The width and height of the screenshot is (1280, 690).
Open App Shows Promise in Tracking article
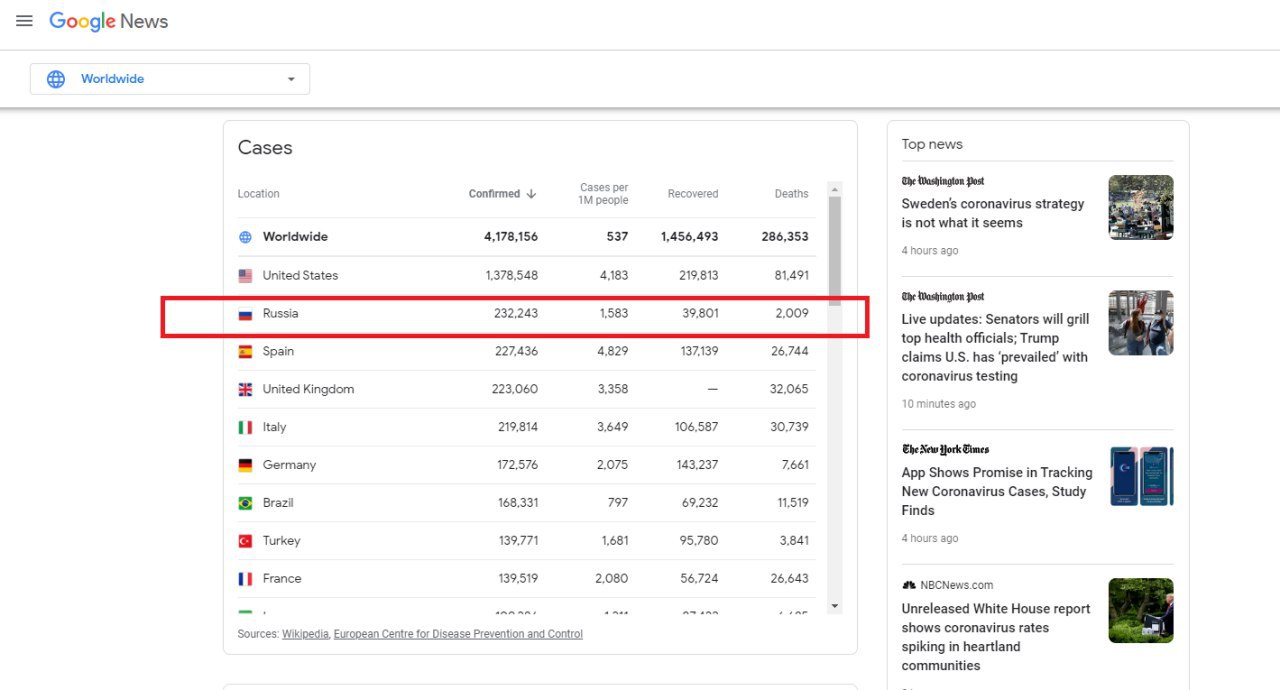[997, 491]
